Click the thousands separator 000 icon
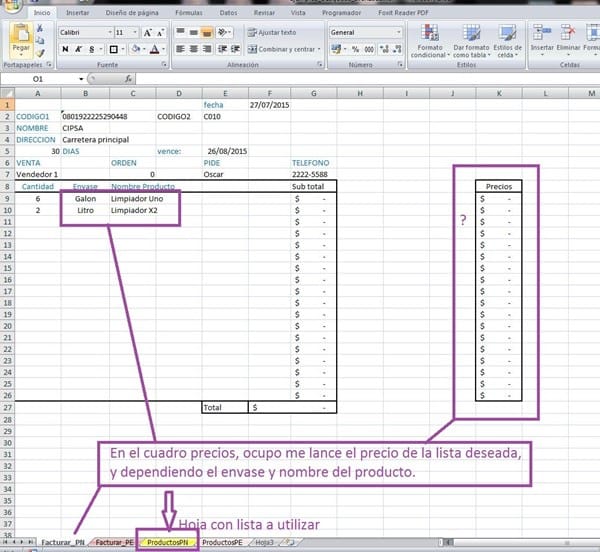The height and width of the screenshot is (552, 600). click(369, 49)
